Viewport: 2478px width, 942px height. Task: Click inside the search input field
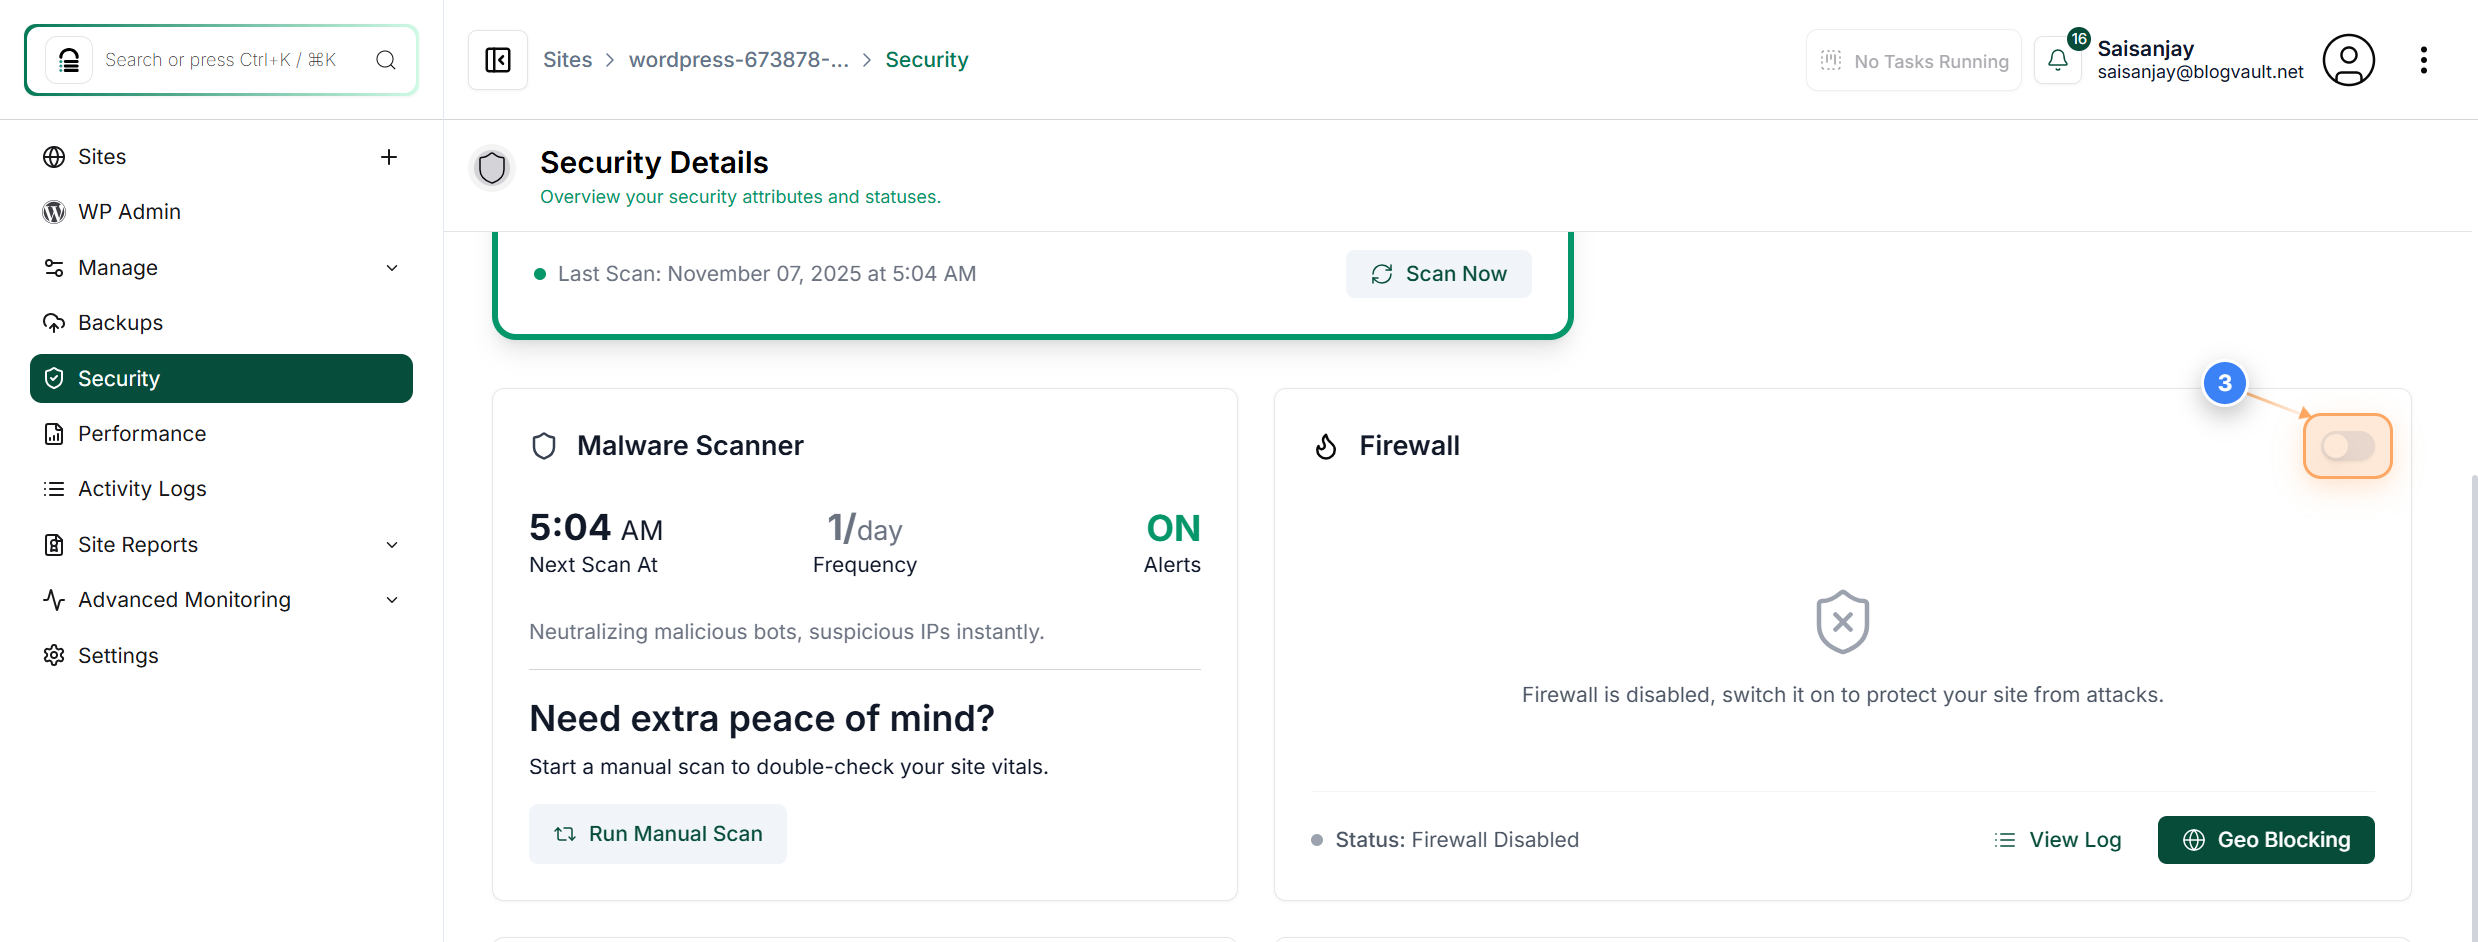(220, 59)
